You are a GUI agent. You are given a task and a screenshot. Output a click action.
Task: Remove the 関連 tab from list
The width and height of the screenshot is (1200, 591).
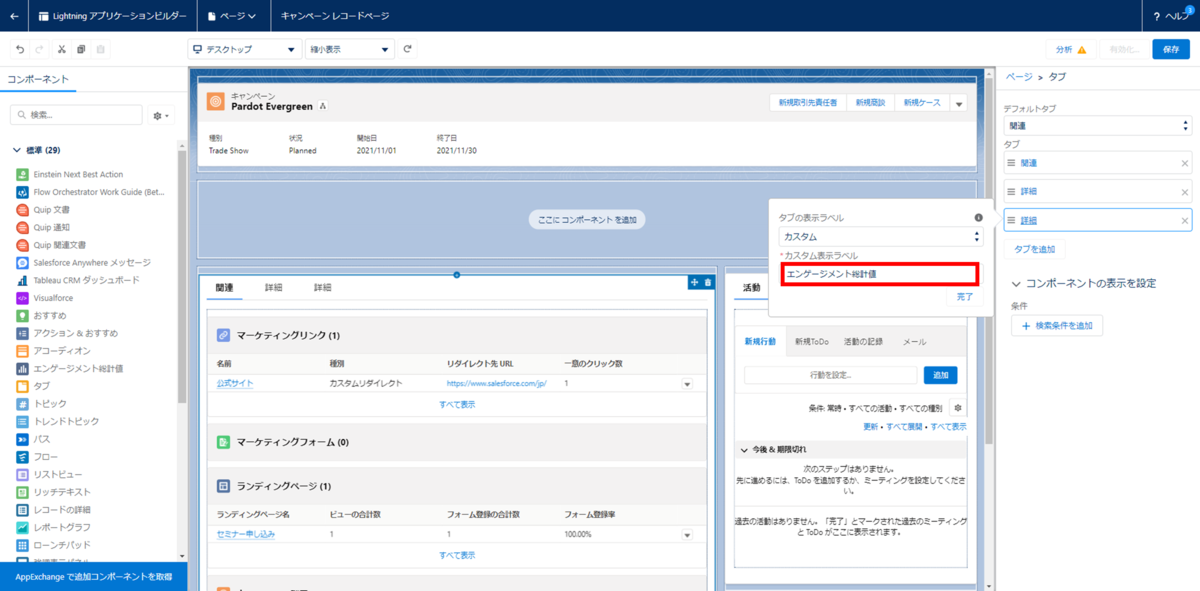coord(1185,163)
